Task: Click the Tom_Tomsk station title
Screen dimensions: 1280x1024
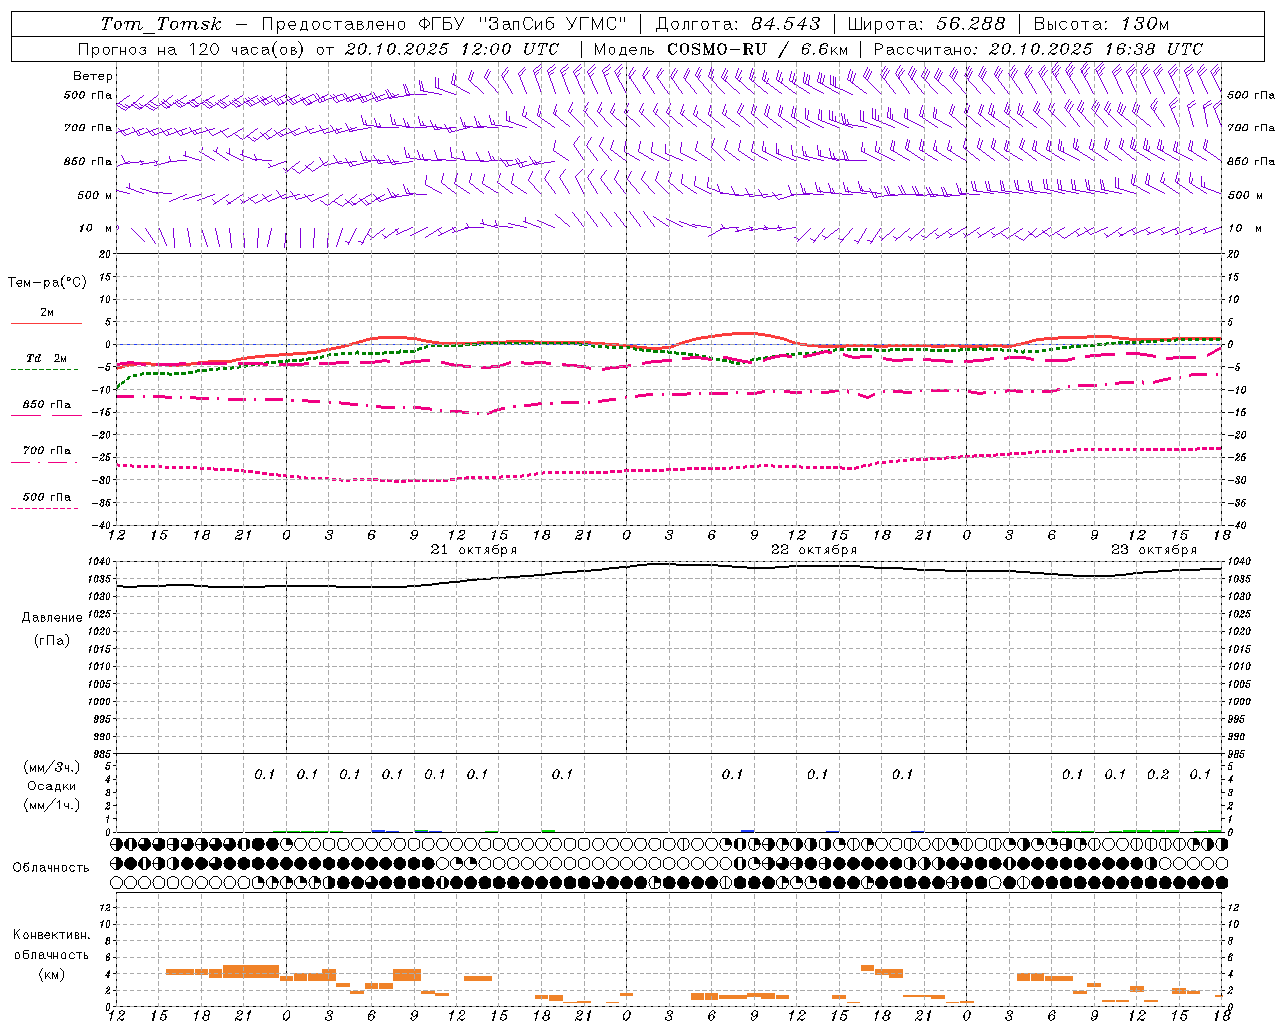Action: click(x=161, y=24)
